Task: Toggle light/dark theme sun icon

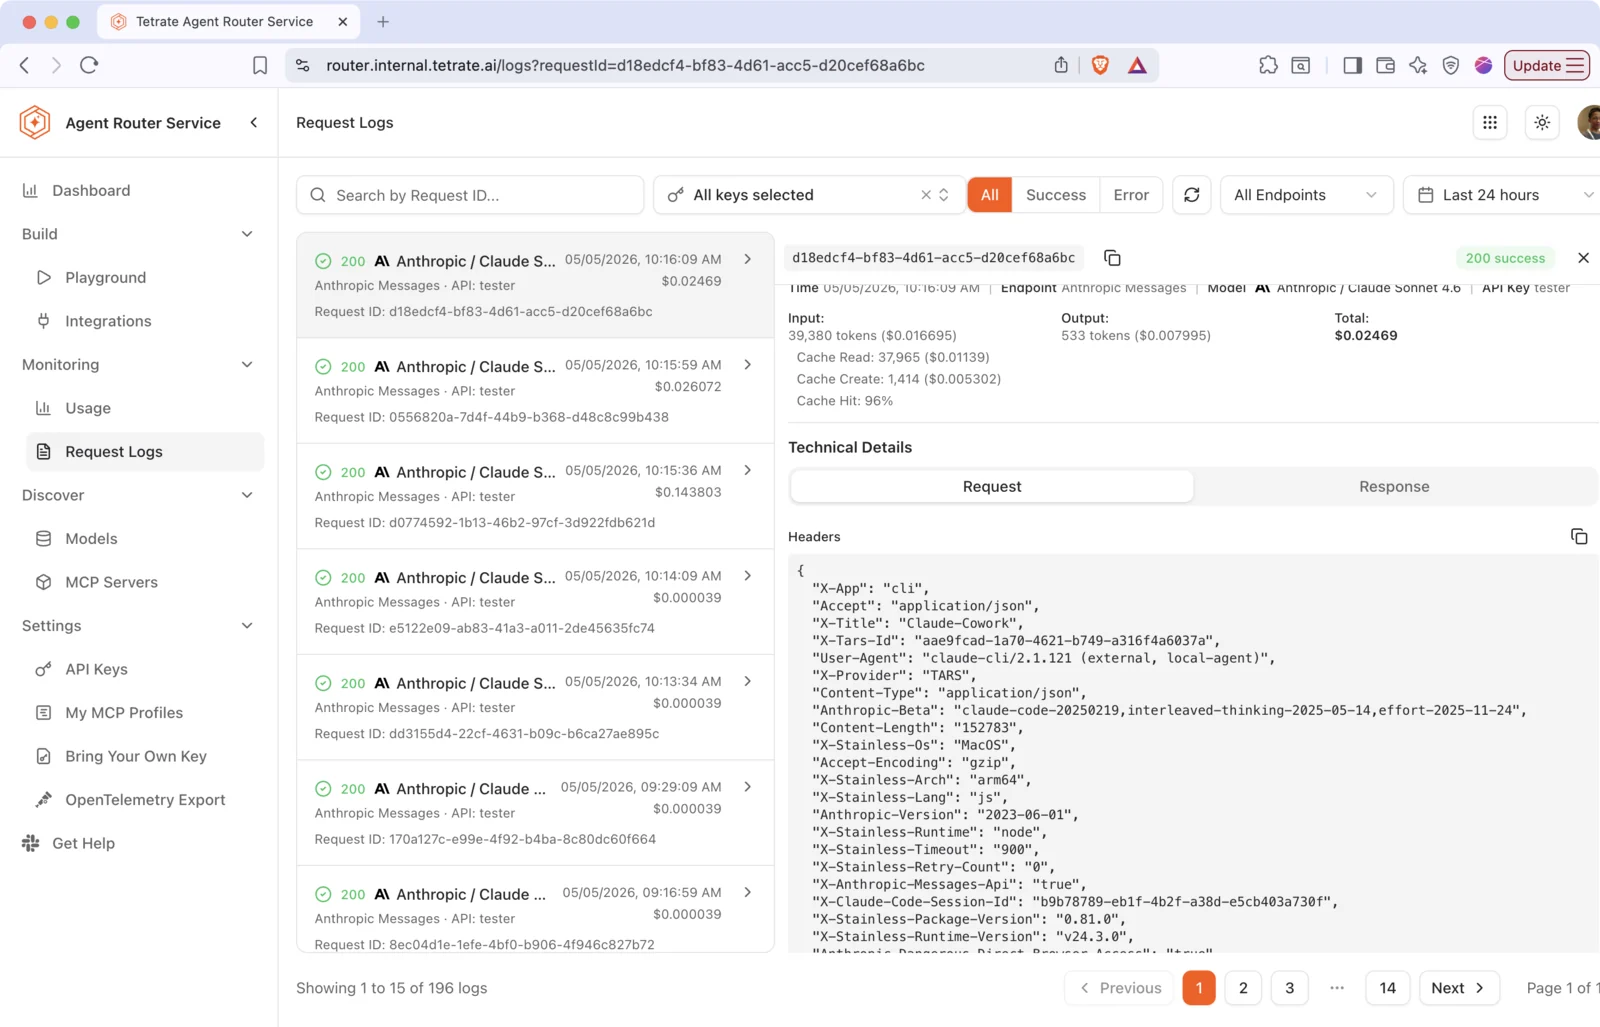Action: click(x=1542, y=122)
